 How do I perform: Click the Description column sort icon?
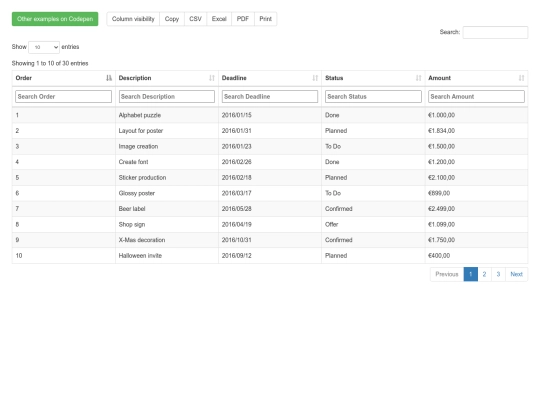(212, 78)
